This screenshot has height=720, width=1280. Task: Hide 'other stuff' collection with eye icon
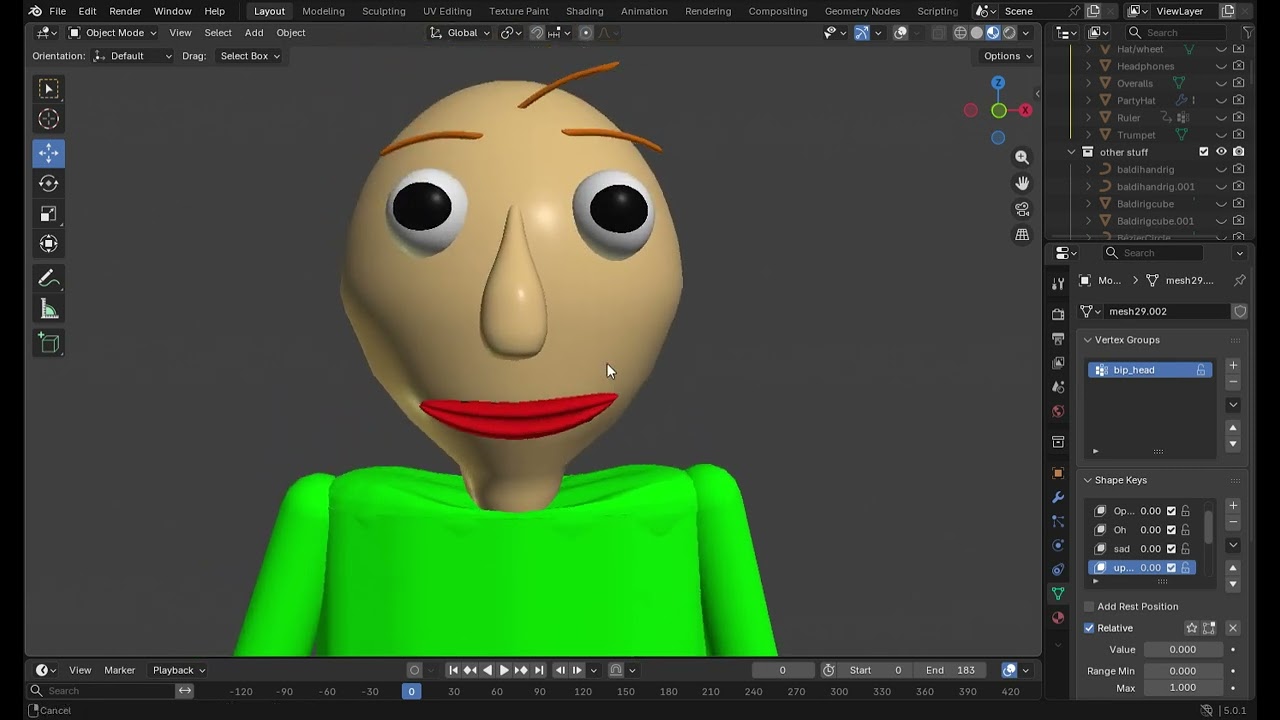pyautogui.click(x=1221, y=152)
